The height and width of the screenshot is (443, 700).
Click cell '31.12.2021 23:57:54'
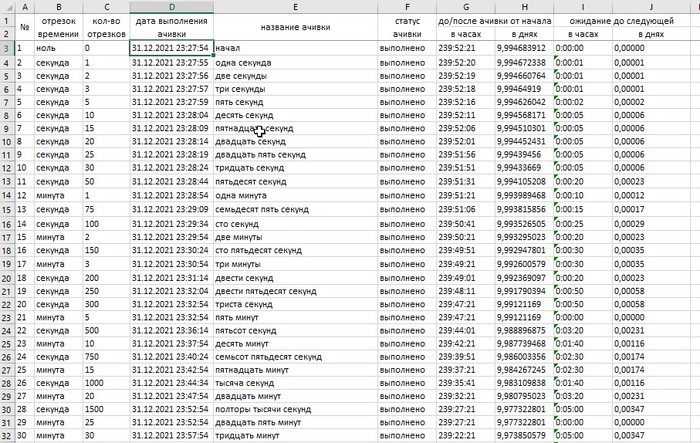pyautogui.click(x=172, y=435)
